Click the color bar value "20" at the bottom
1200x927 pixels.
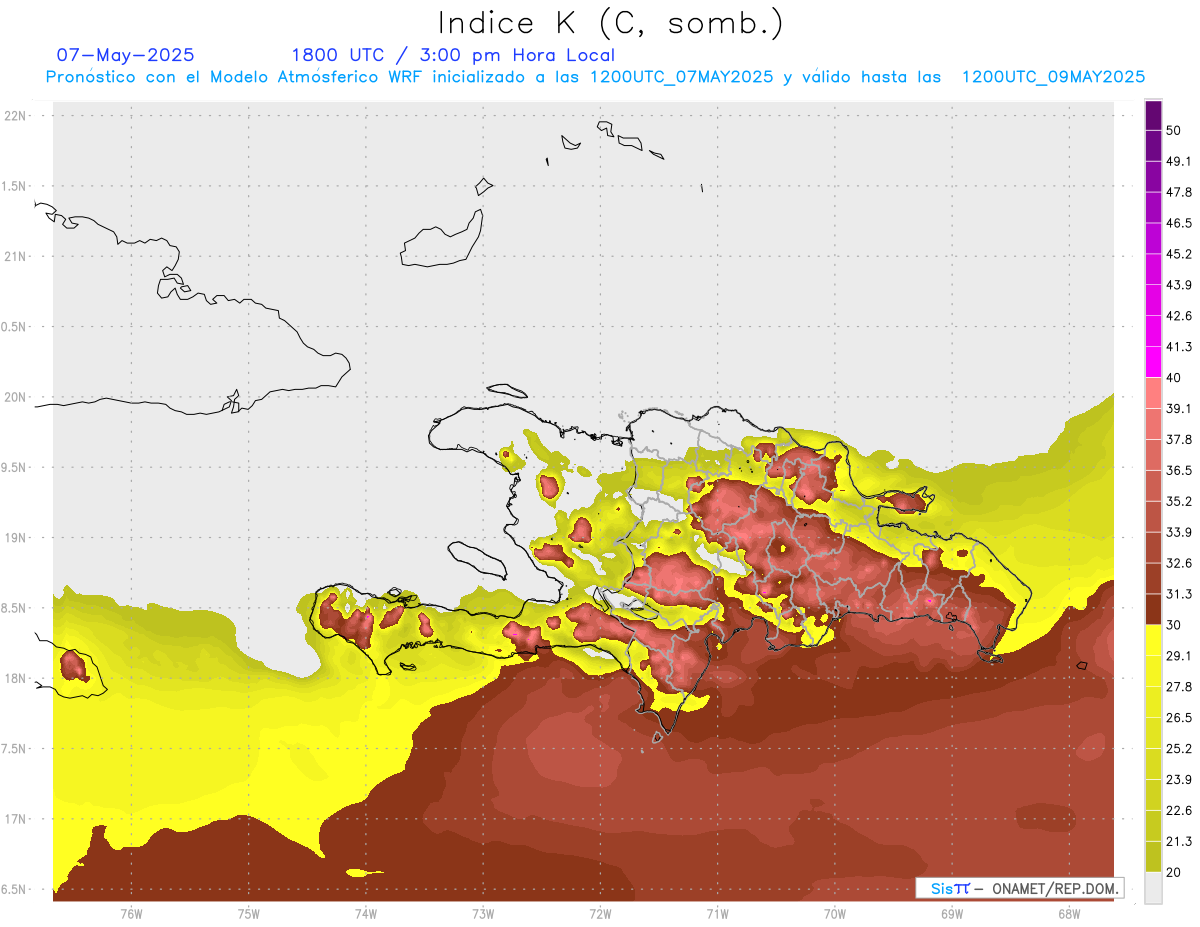tap(1174, 872)
